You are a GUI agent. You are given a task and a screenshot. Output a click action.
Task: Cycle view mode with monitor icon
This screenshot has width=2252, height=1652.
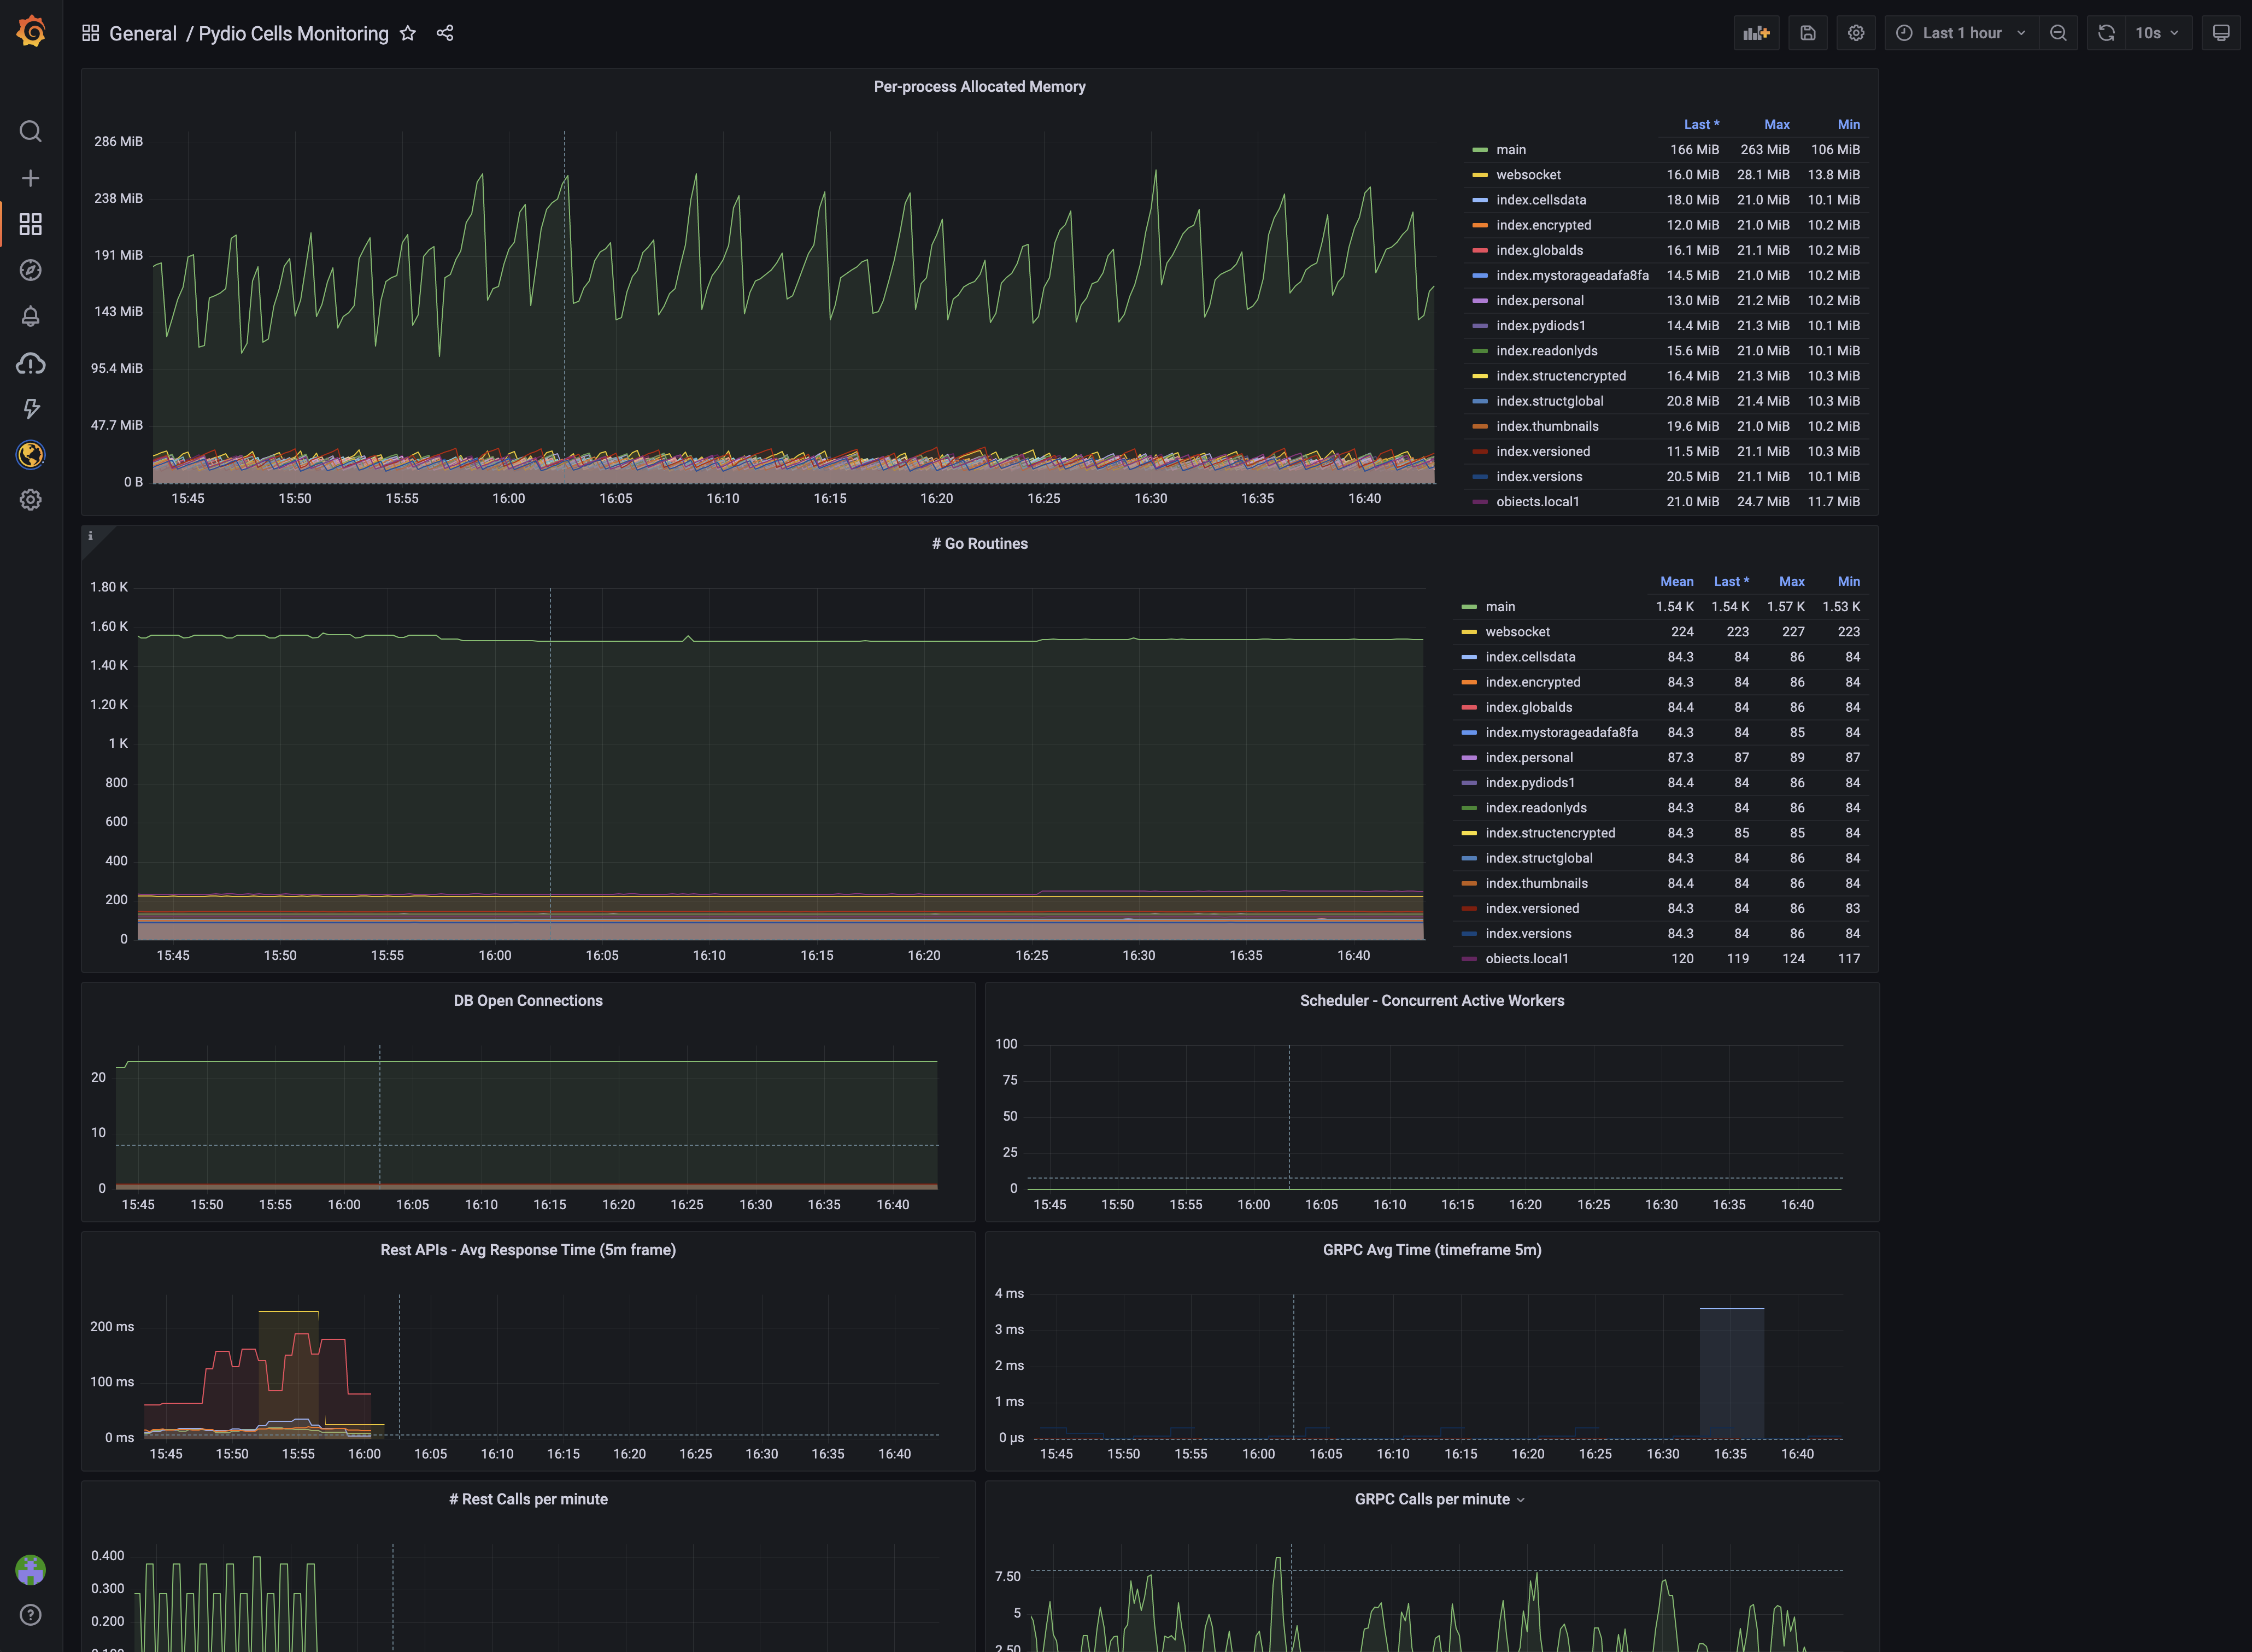[2221, 33]
